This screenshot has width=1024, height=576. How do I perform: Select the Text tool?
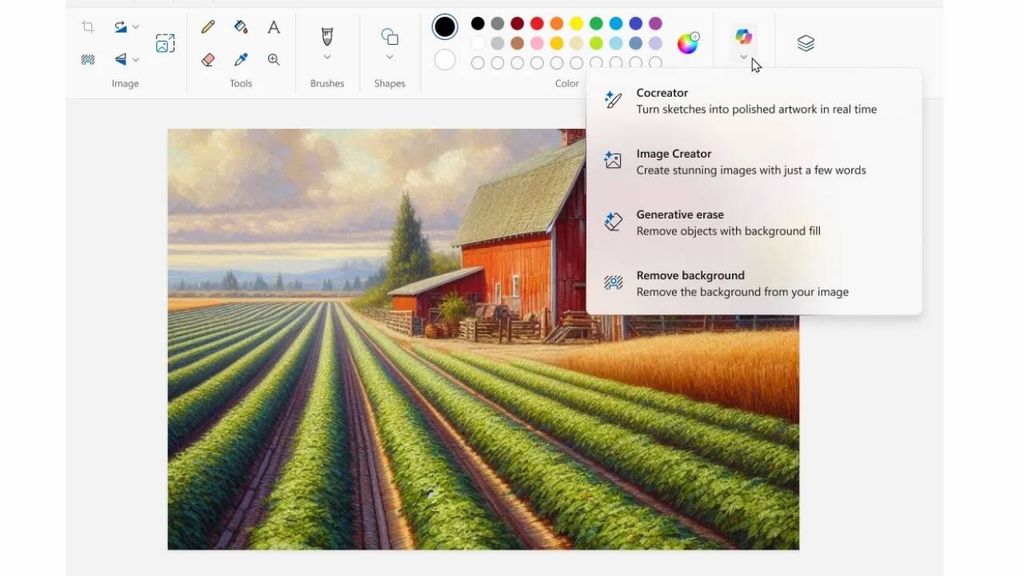[x=273, y=27]
